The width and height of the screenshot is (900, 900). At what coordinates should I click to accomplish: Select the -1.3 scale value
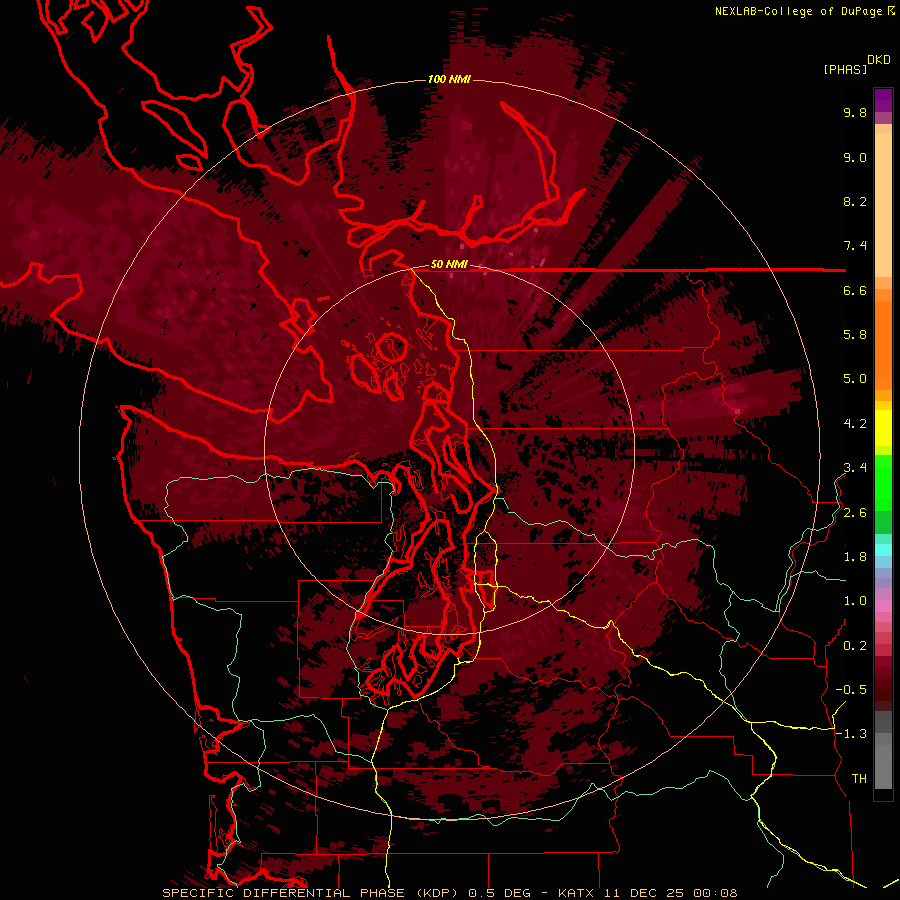click(851, 734)
